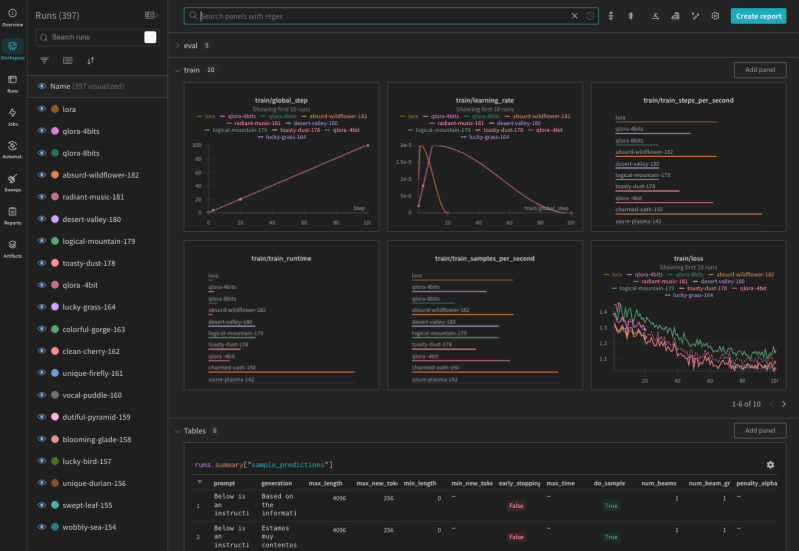The height and width of the screenshot is (551, 799).
Task: Open the Jobs section in sidebar
Action: pos(12,116)
